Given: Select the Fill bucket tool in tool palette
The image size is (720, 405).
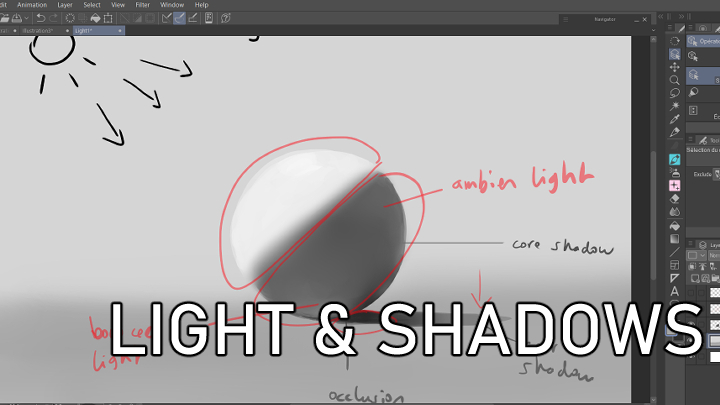Looking at the screenshot, I should (x=675, y=226).
